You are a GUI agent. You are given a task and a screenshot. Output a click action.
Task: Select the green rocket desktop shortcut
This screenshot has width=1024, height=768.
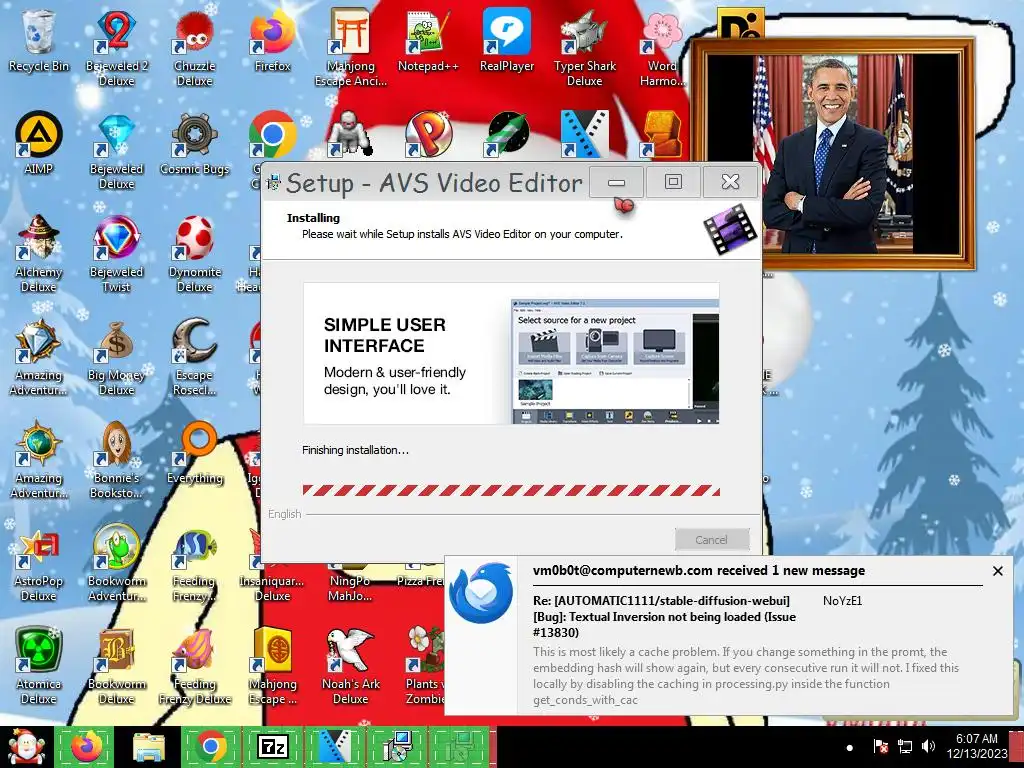click(x=507, y=135)
